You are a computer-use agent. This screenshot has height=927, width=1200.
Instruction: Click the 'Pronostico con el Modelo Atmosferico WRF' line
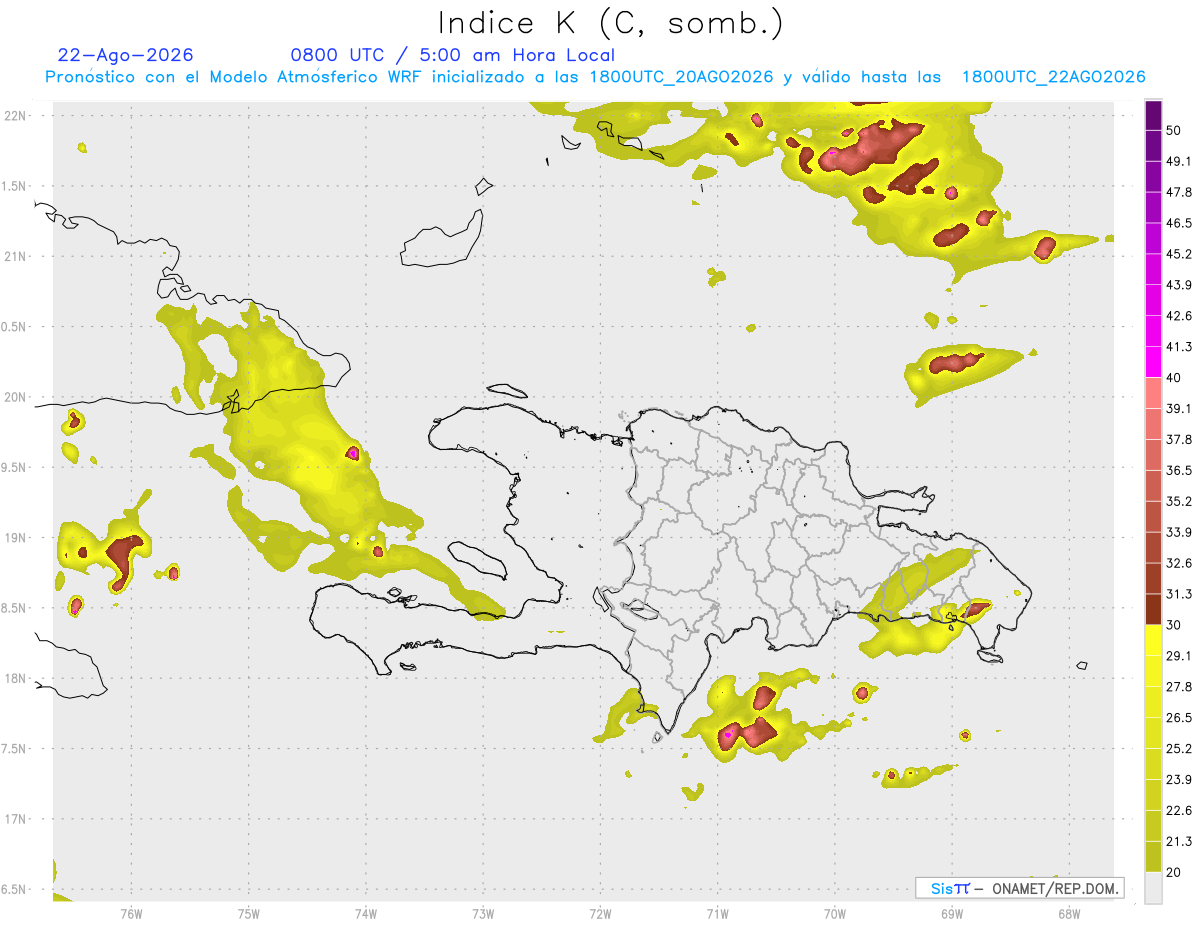(595, 76)
